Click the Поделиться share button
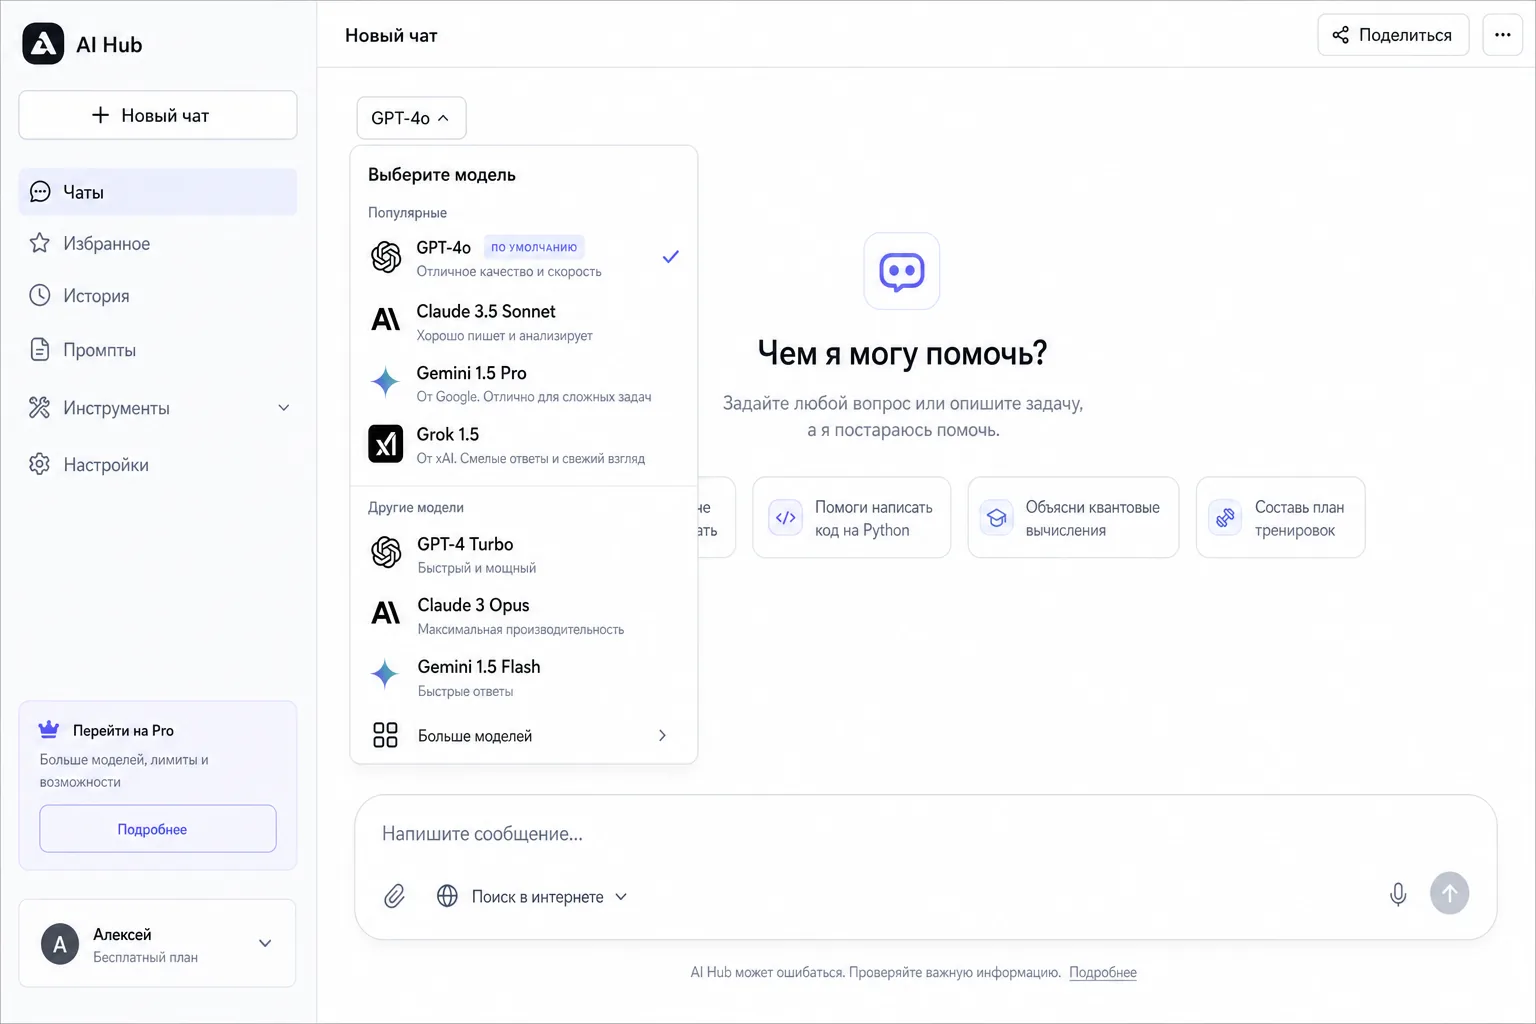Image resolution: width=1536 pixels, height=1024 pixels. [x=1393, y=35]
